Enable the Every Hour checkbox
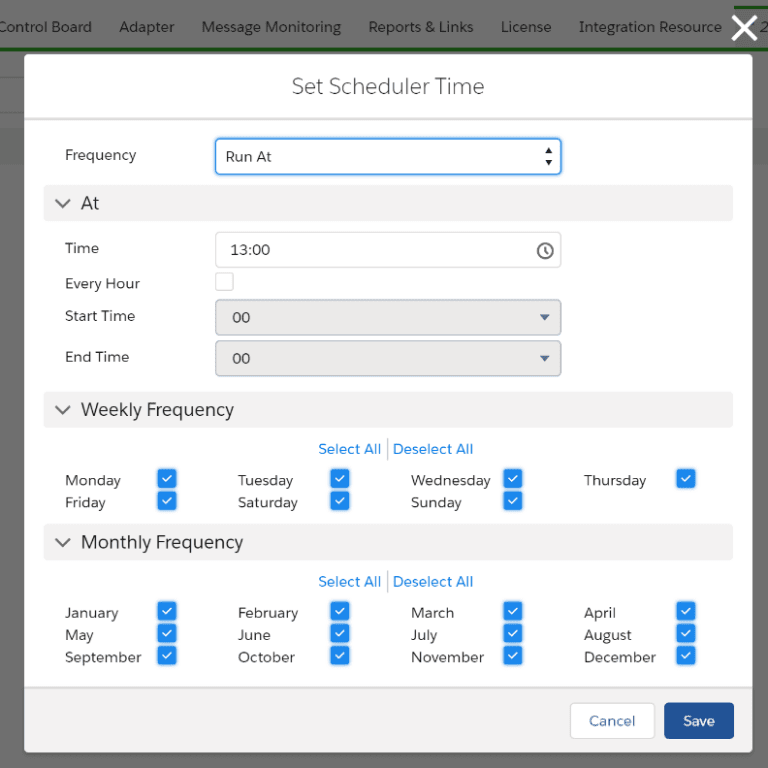The height and width of the screenshot is (768, 768). (x=224, y=282)
